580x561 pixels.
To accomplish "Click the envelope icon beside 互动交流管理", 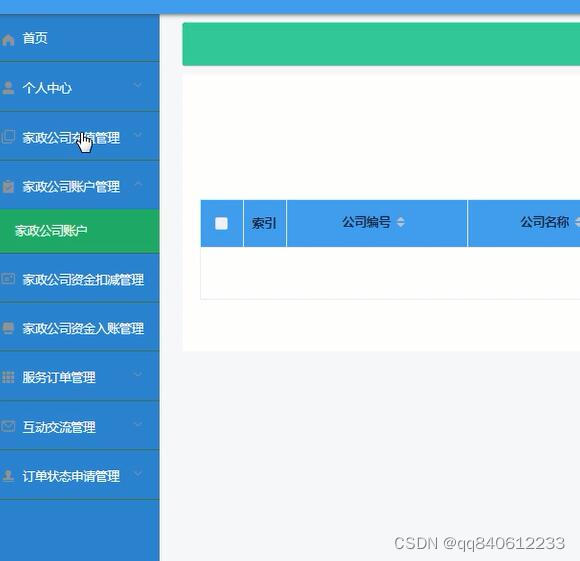I will (8, 426).
